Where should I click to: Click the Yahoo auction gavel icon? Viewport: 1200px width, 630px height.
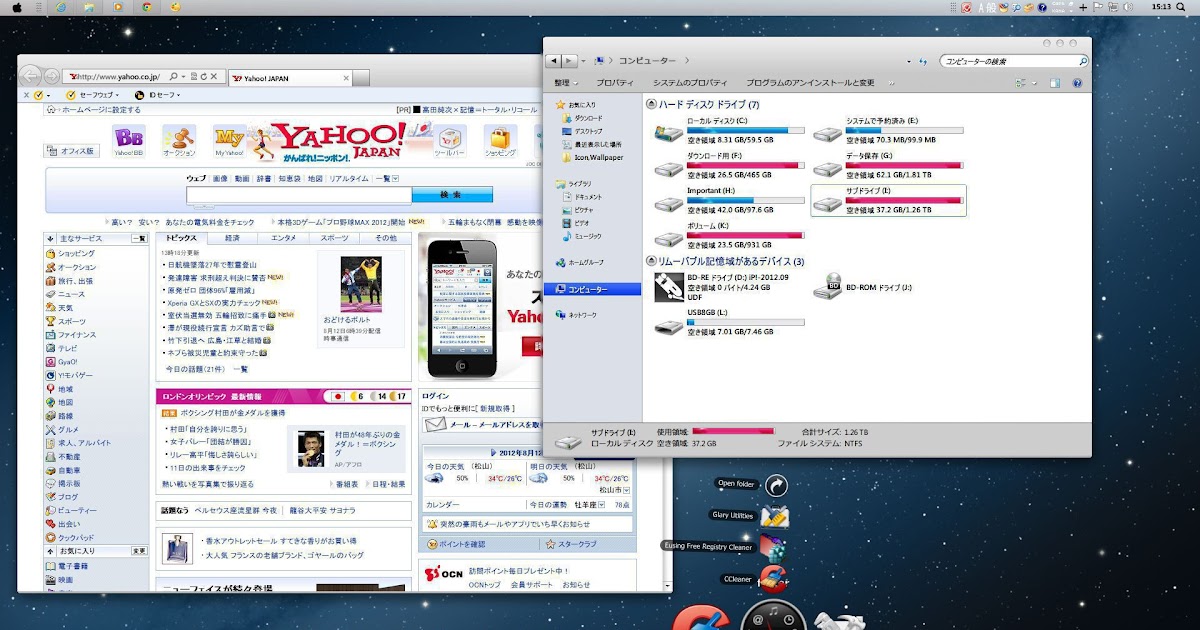(x=179, y=141)
